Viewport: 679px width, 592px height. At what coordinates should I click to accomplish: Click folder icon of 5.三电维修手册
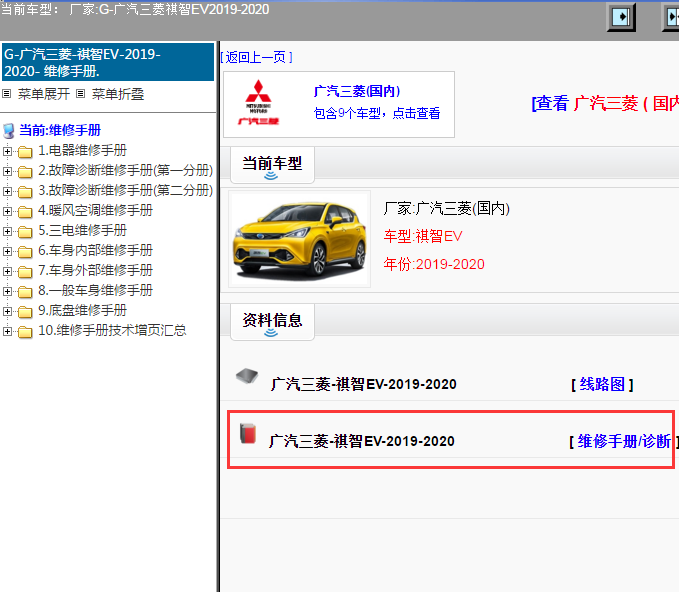click(25, 232)
